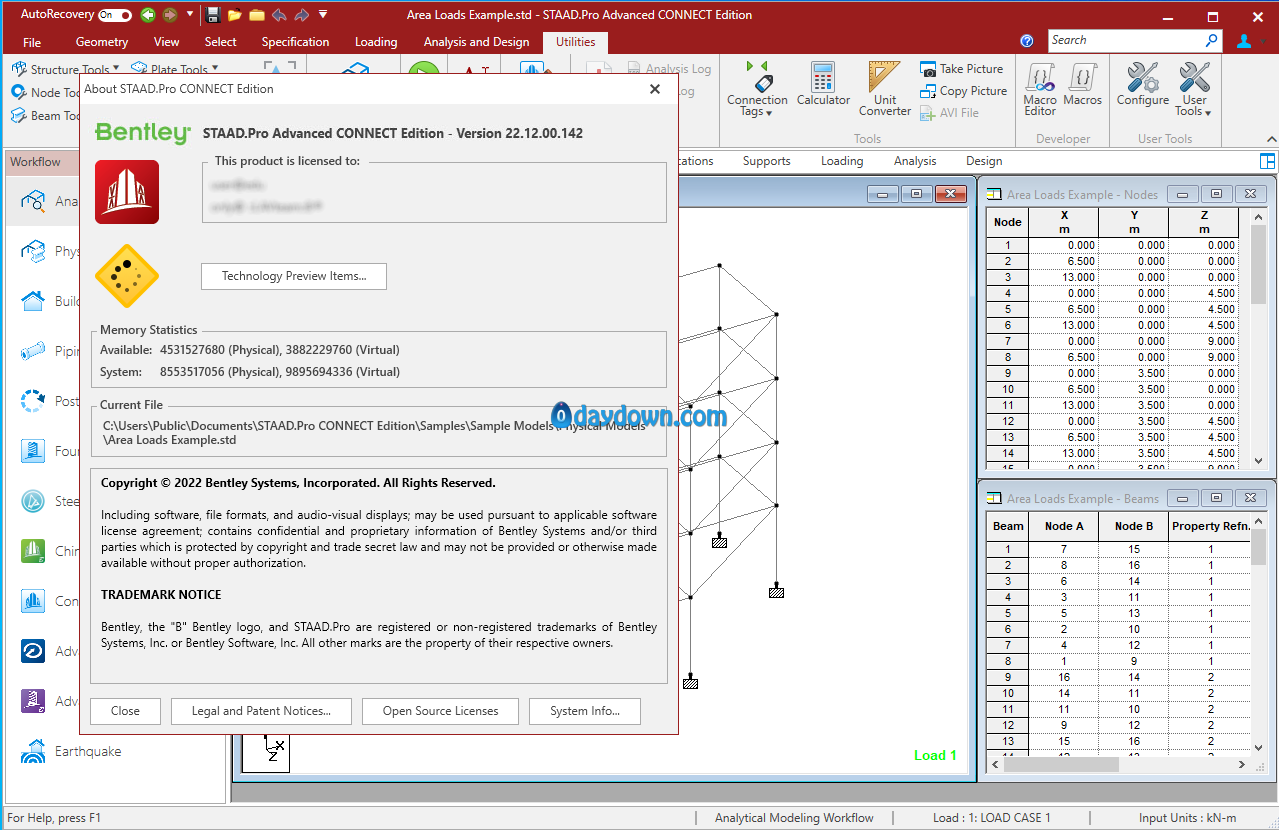Click Beam 9 row in Beams table

click(x=1118, y=677)
